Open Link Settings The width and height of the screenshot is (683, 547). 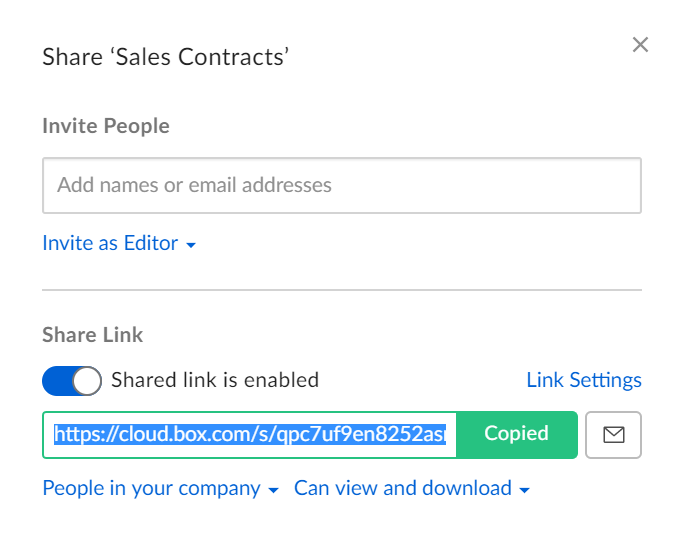(584, 380)
